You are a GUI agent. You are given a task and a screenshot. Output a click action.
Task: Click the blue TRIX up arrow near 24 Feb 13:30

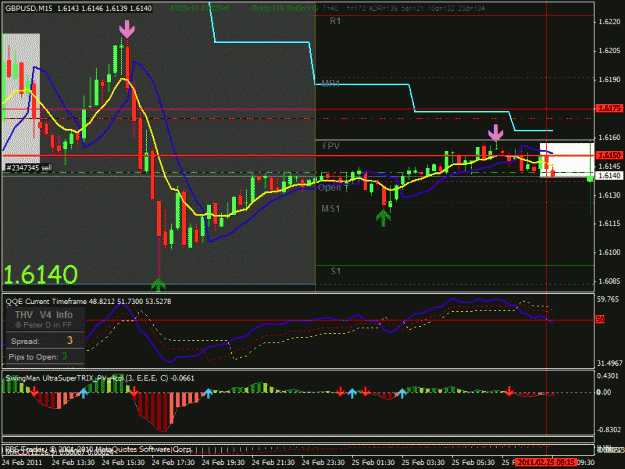click(x=83, y=393)
